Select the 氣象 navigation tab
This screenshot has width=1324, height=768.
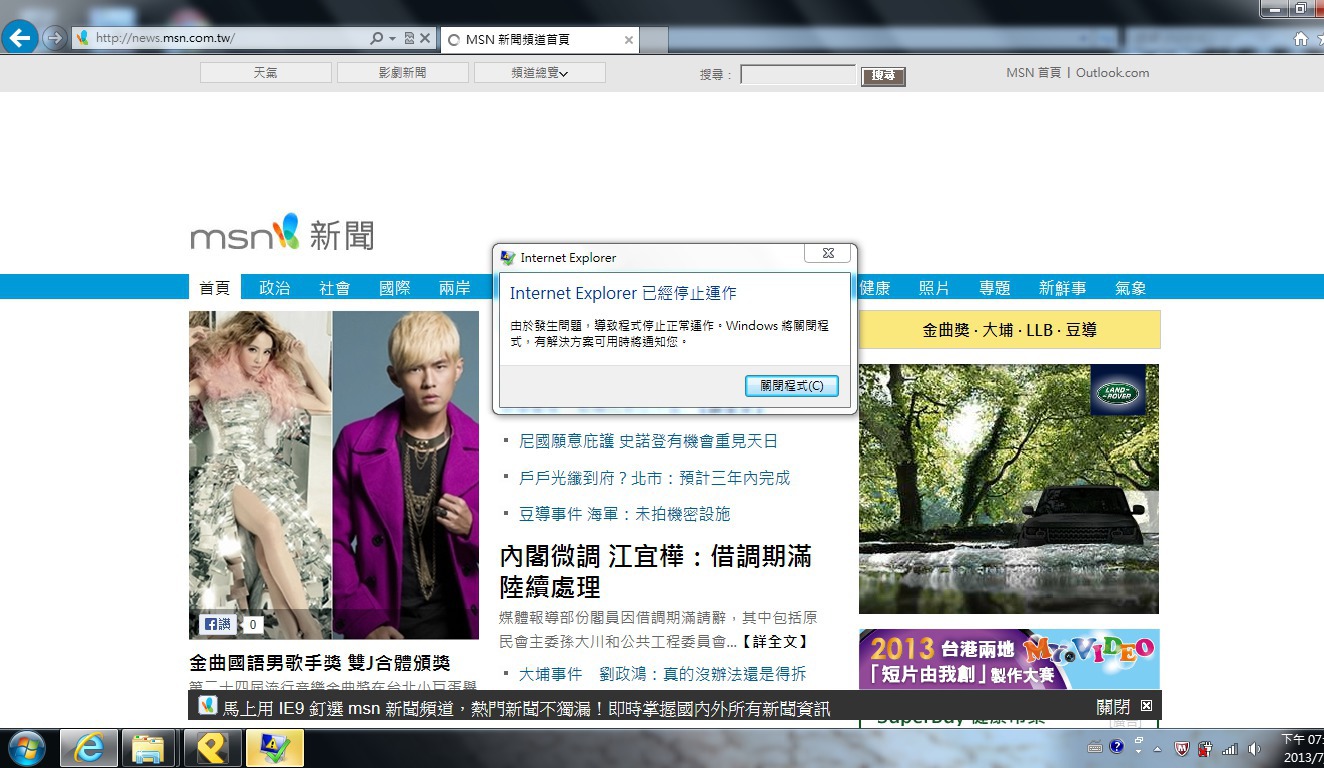1130,288
